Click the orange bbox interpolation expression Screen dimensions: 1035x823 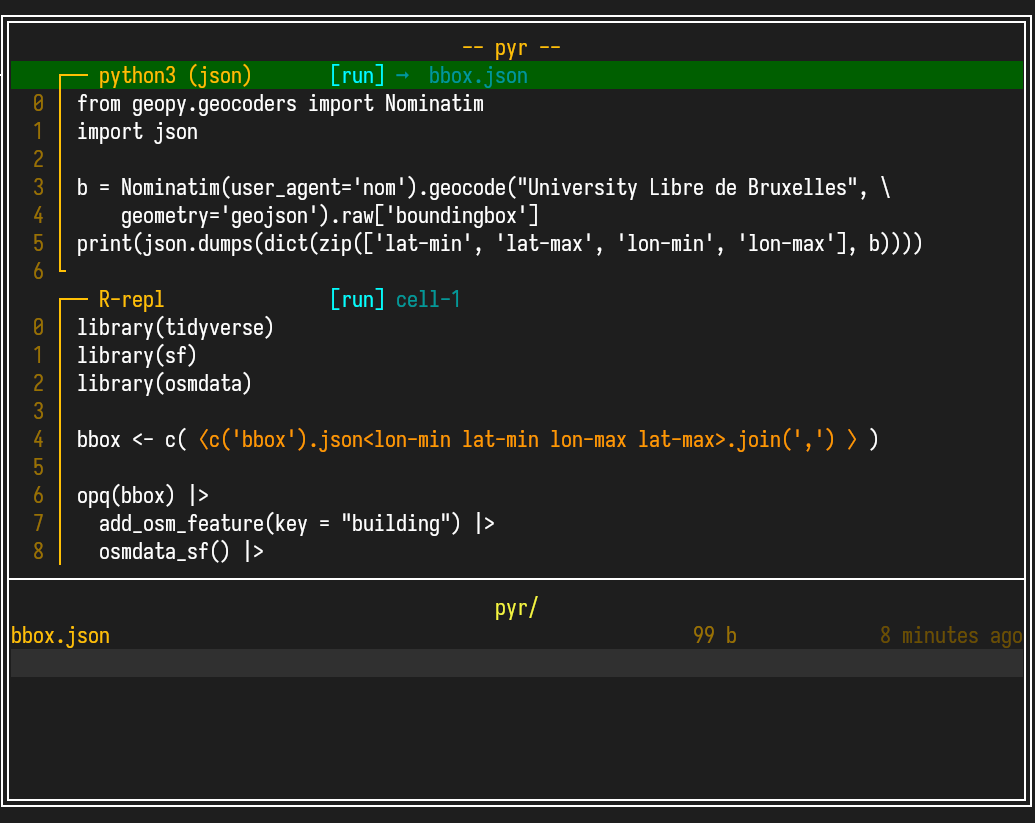click(526, 440)
